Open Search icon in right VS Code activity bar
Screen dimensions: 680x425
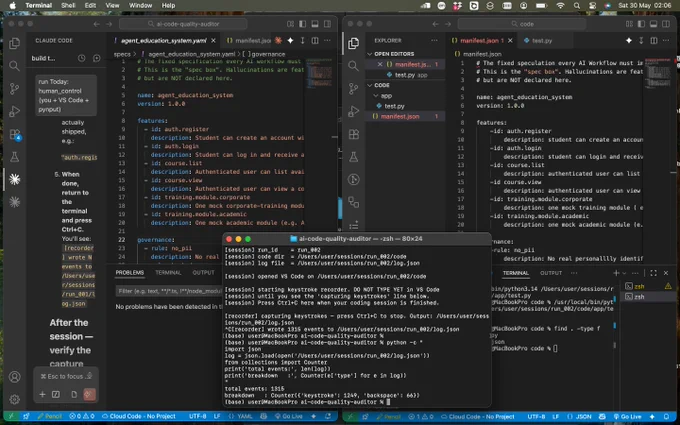353,65
